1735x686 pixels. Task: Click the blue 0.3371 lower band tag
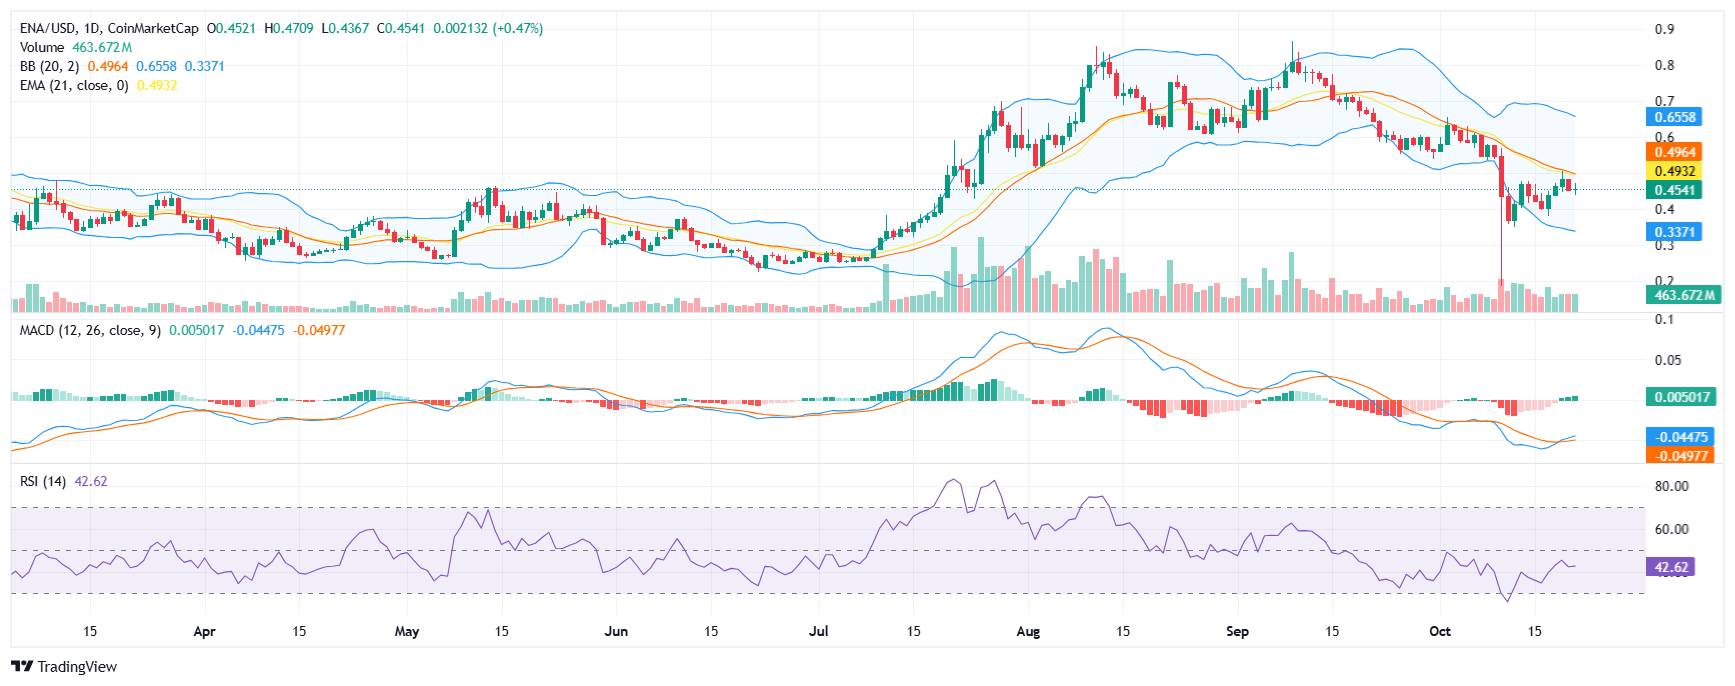click(x=1674, y=232)
